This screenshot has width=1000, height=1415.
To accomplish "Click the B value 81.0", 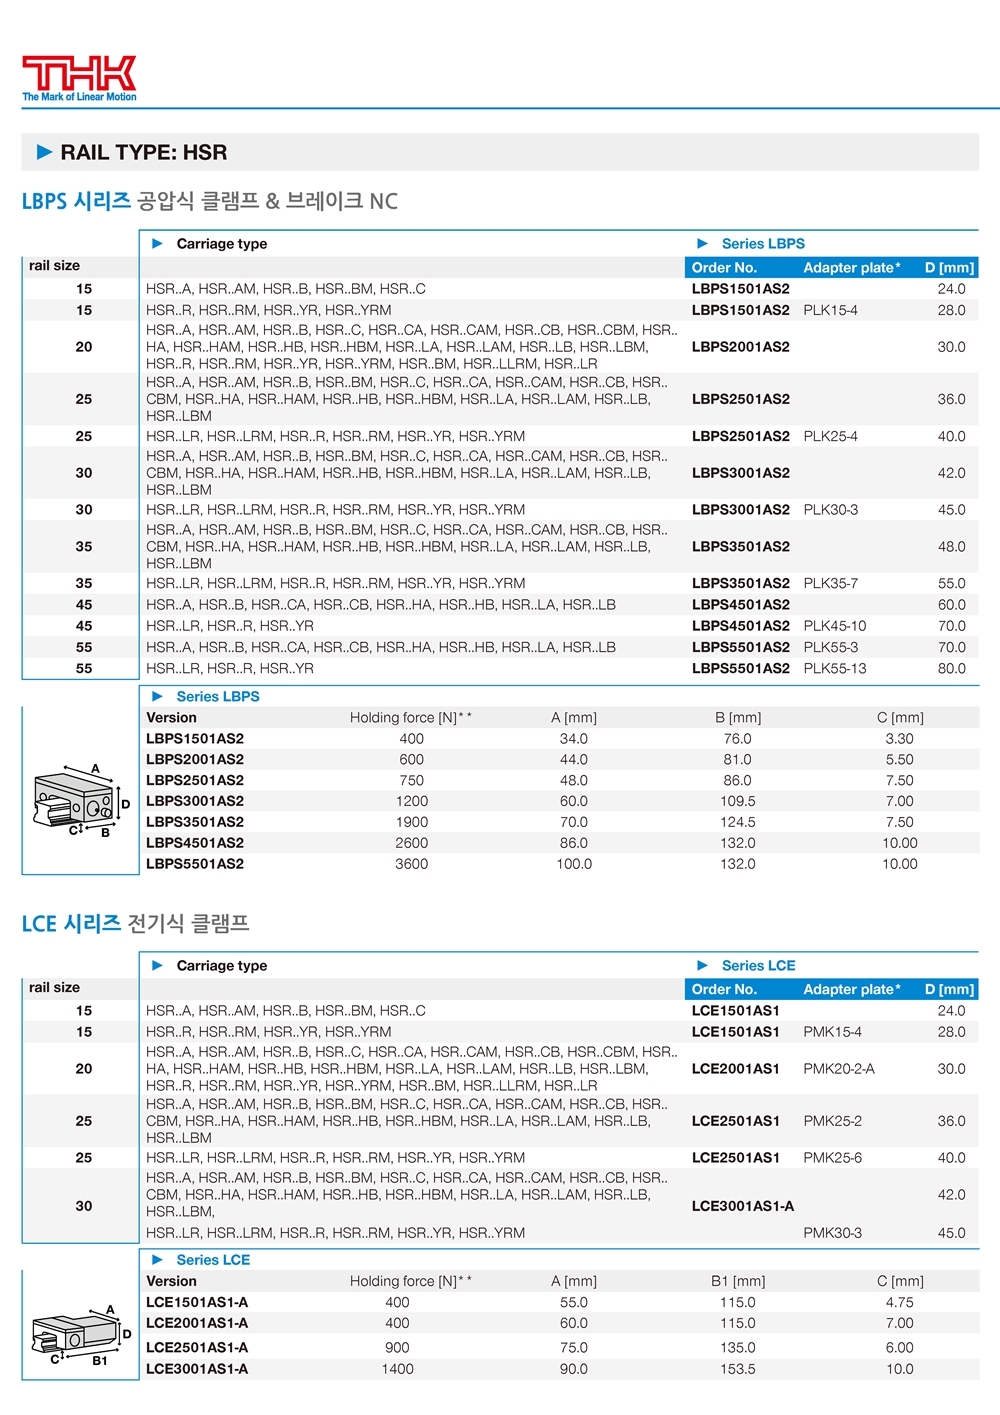I will point(738,760).
